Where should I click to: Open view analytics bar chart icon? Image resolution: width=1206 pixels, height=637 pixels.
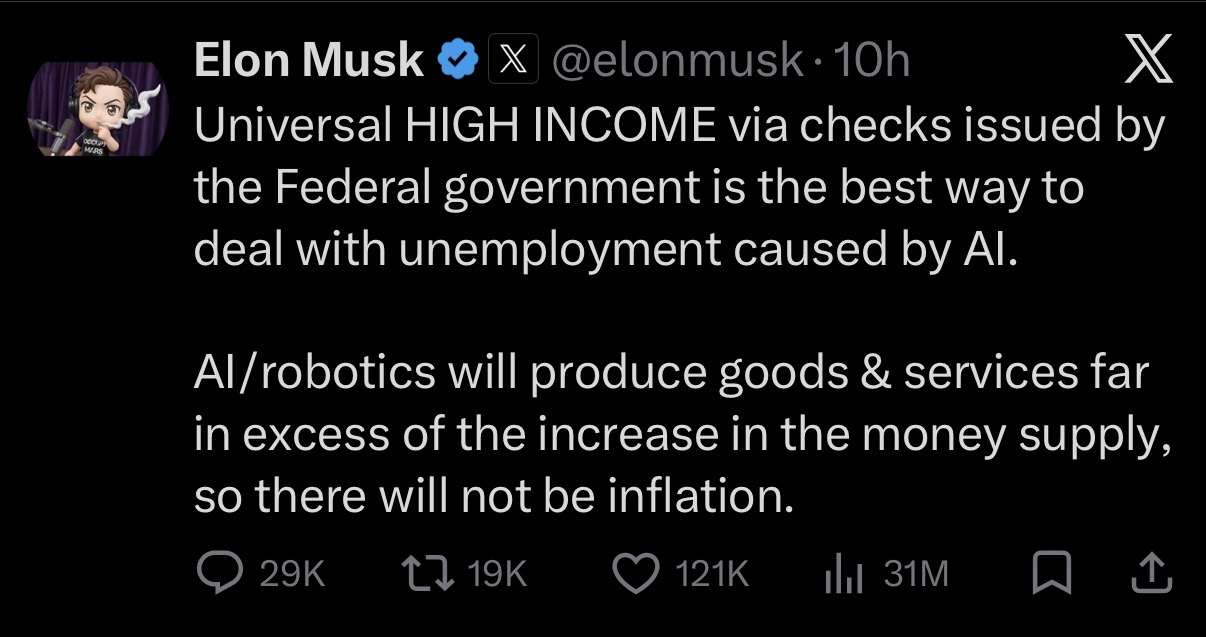click(843, 573)
